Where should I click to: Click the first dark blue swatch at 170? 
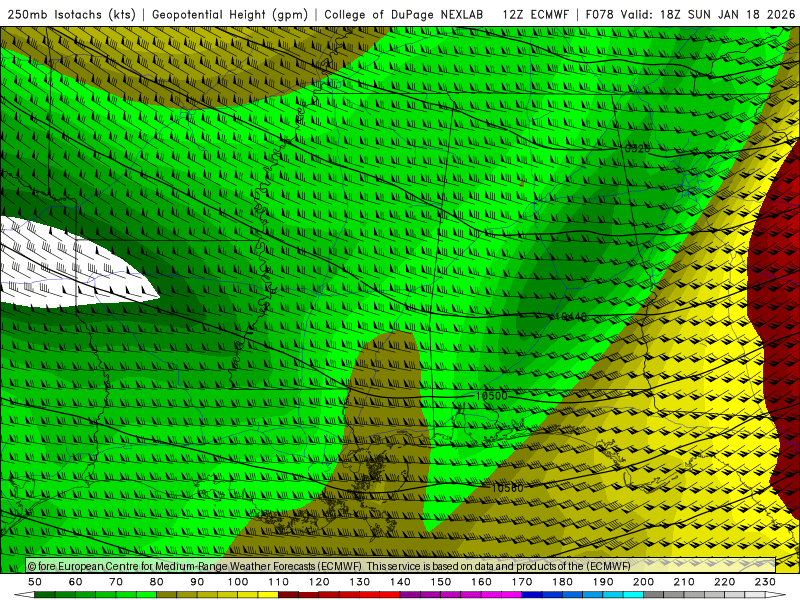tap(532, 595)
